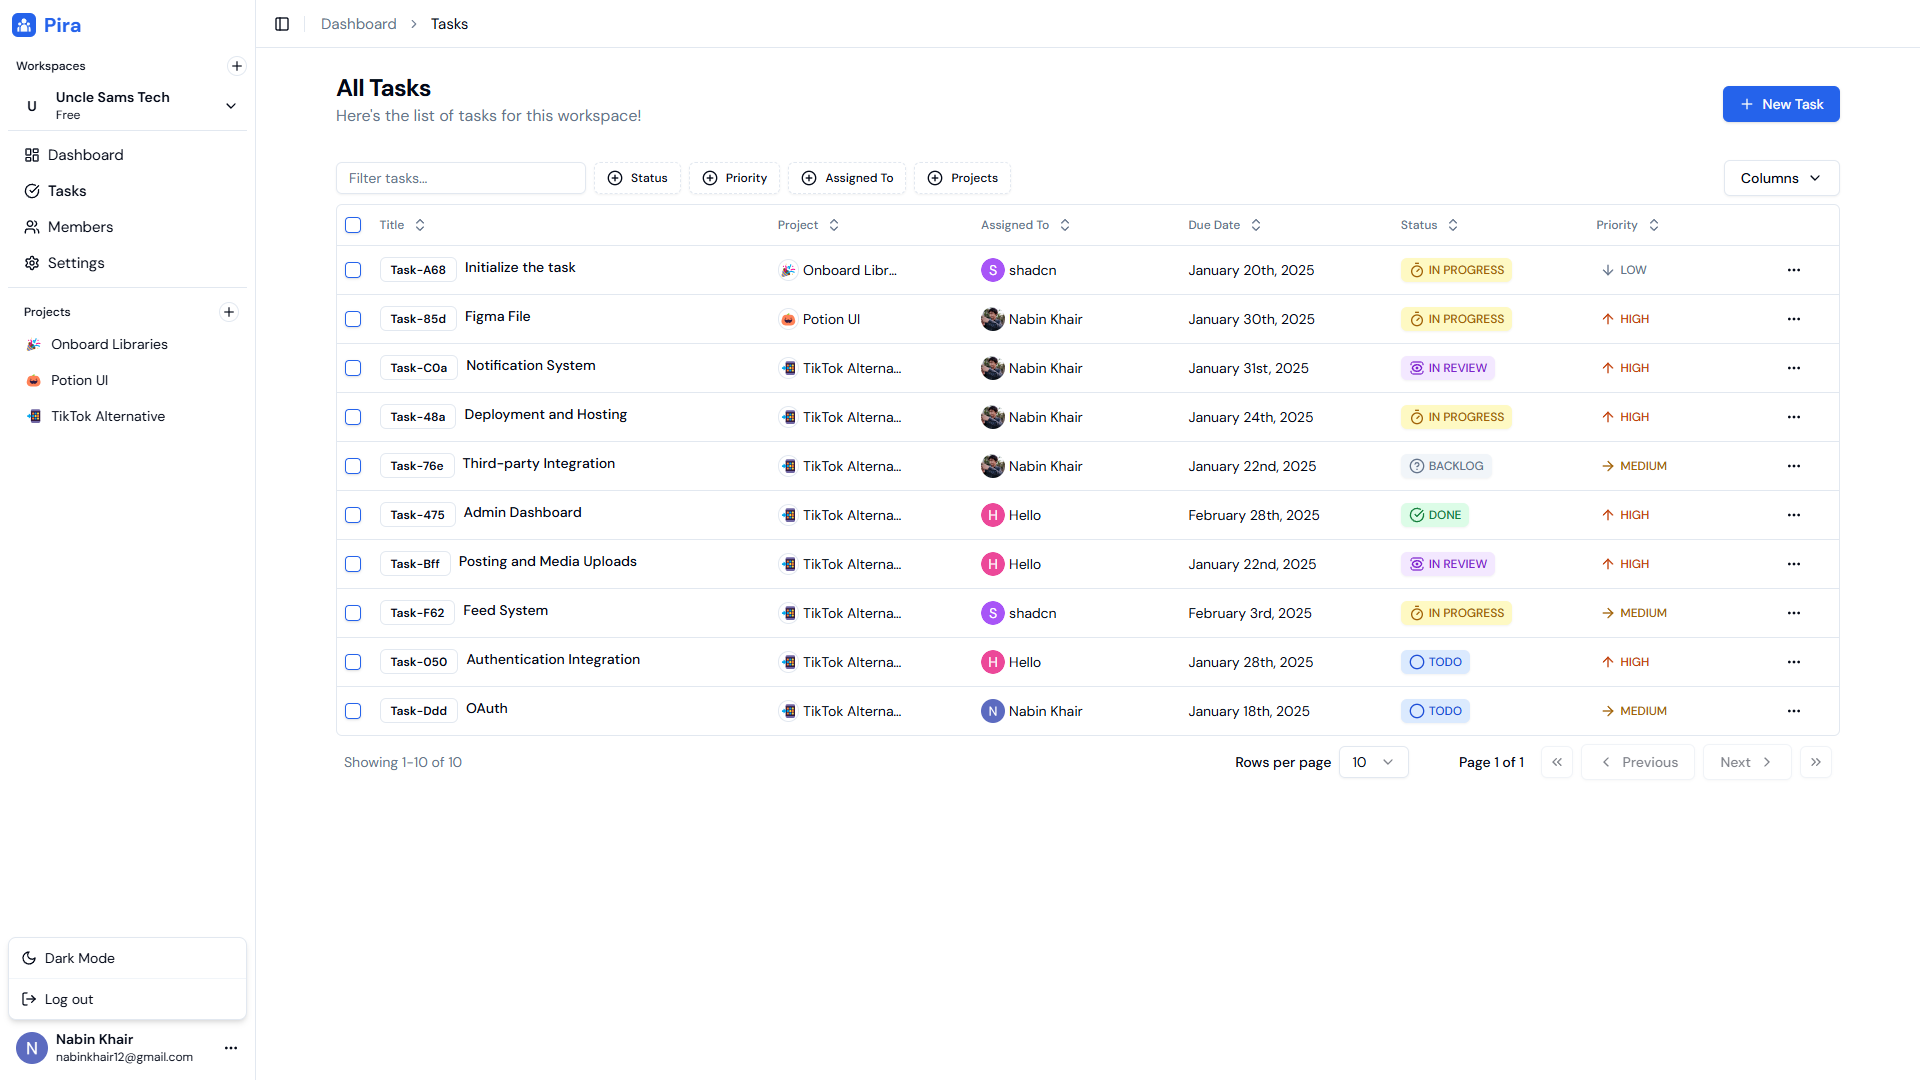Open row actions for Feed System
1920x1080 pixels.
click(x=1794, y=613)
